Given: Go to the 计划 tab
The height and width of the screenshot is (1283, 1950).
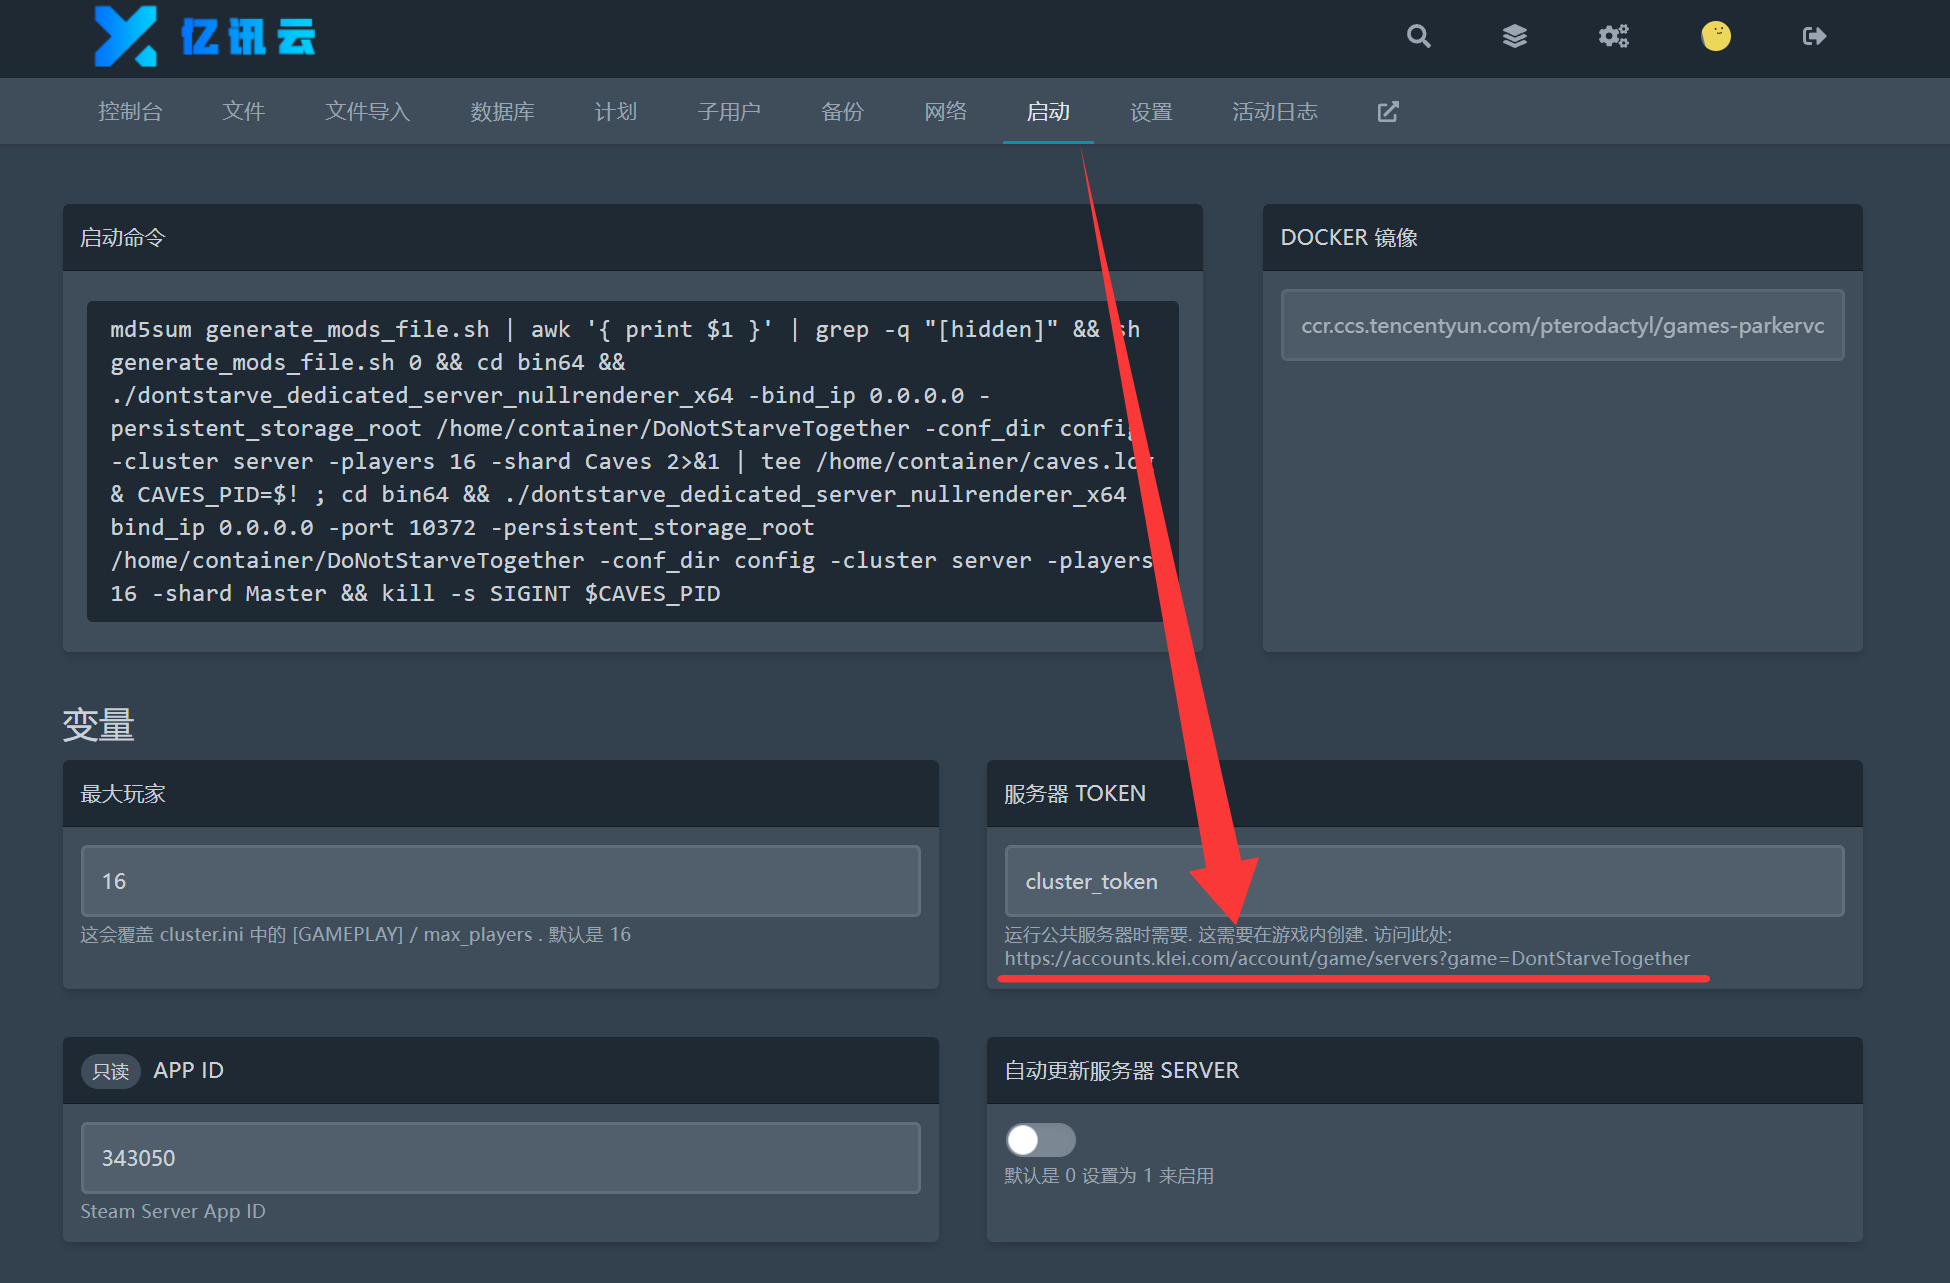Looking at the screenshot, I should (x=615, y=111).
